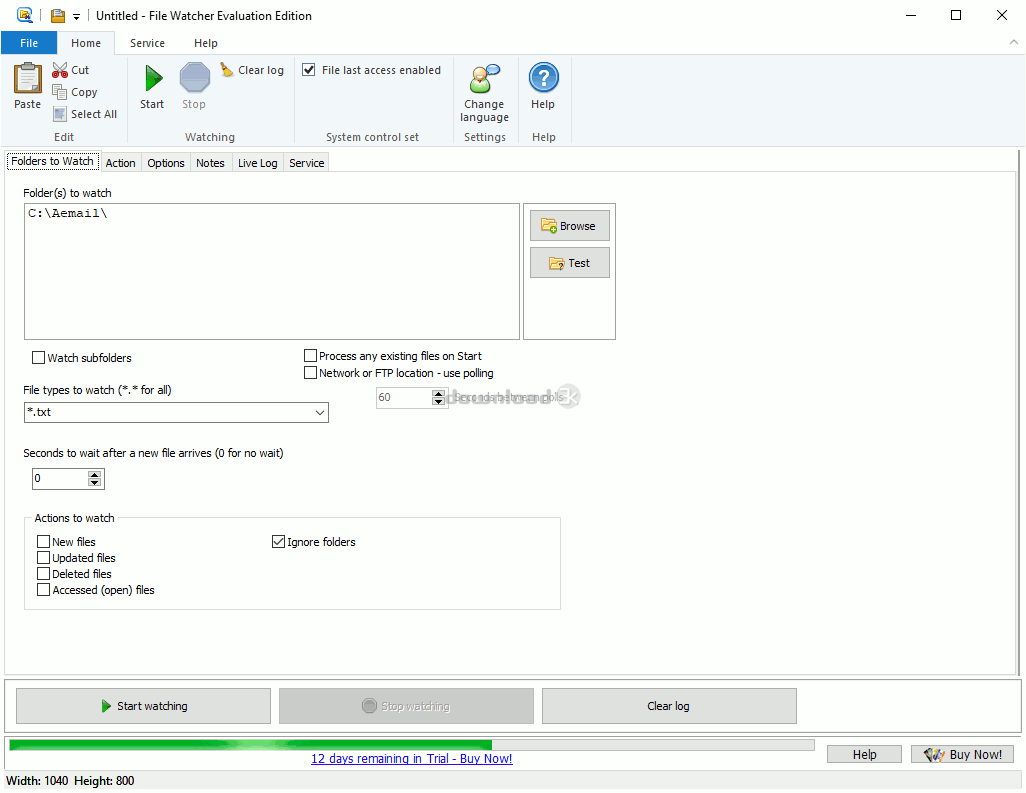This screenshot has height=793, width=1026.
Task: Uncheck Ignore folders
Action: tap(279, 542)
